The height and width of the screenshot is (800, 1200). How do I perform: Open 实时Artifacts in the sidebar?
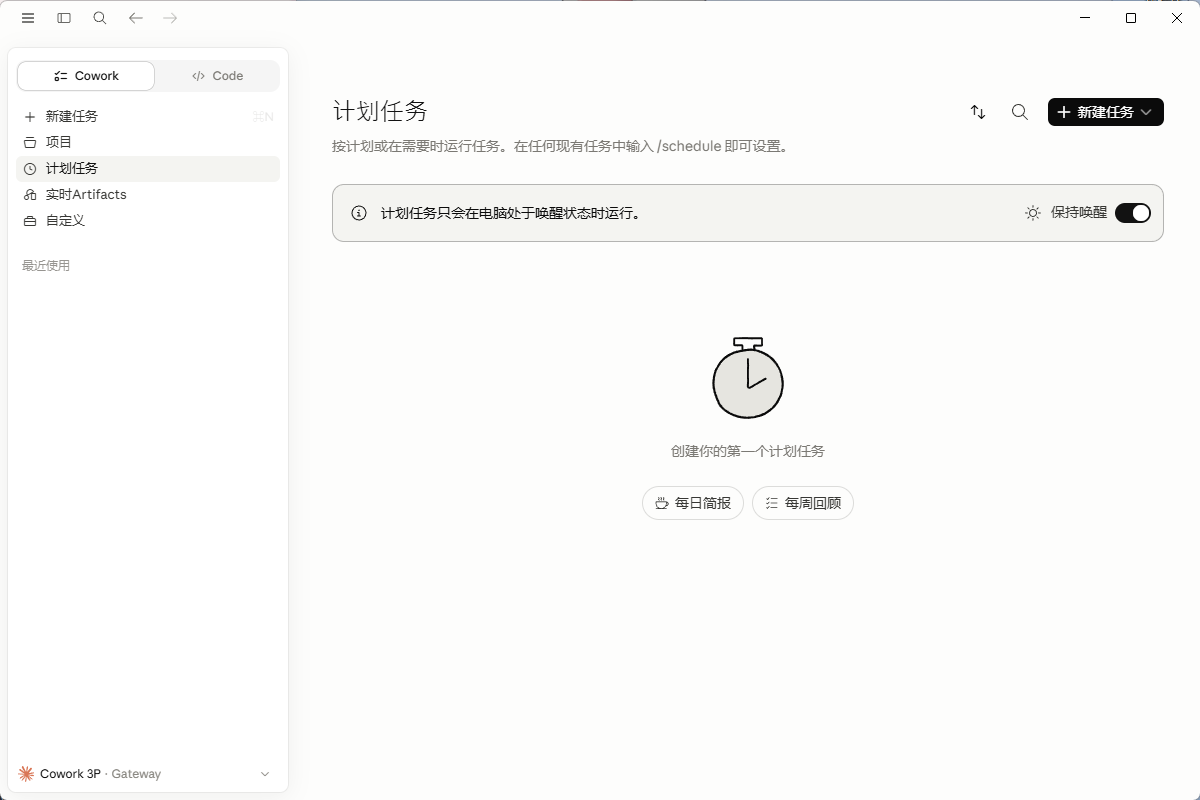(148, 194)
